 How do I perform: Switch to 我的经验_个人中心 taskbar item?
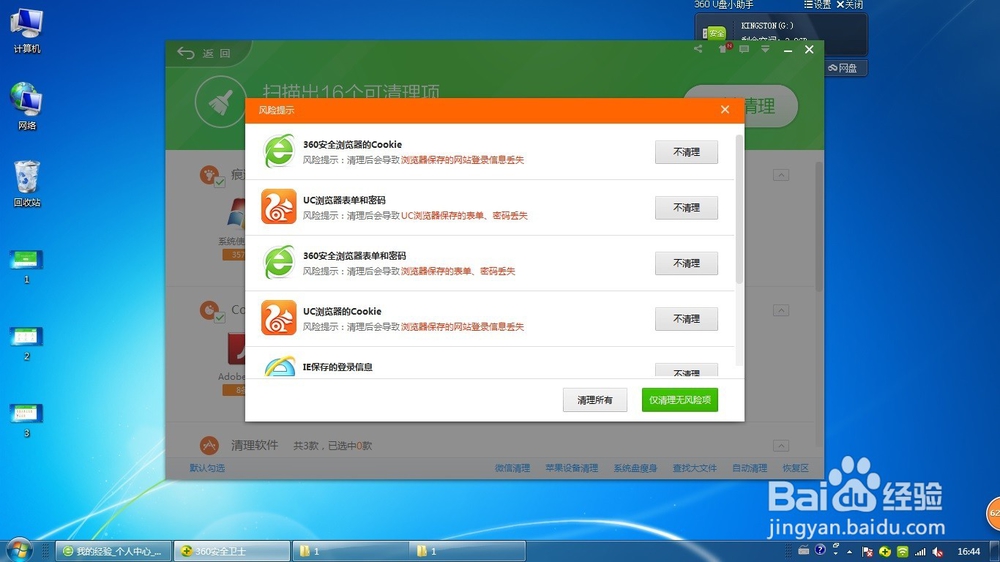coord(114,551)
